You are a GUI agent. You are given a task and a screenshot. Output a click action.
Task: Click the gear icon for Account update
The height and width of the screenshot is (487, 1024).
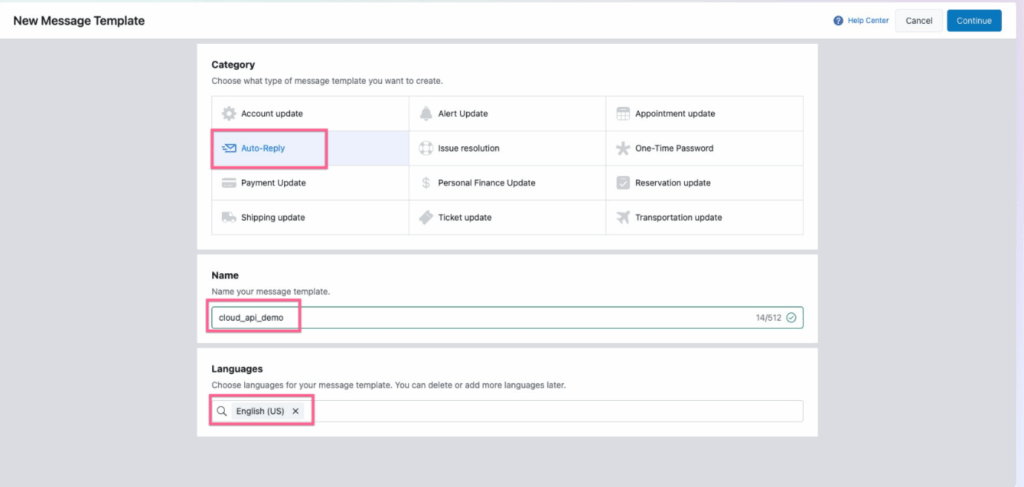pos(229,114)
